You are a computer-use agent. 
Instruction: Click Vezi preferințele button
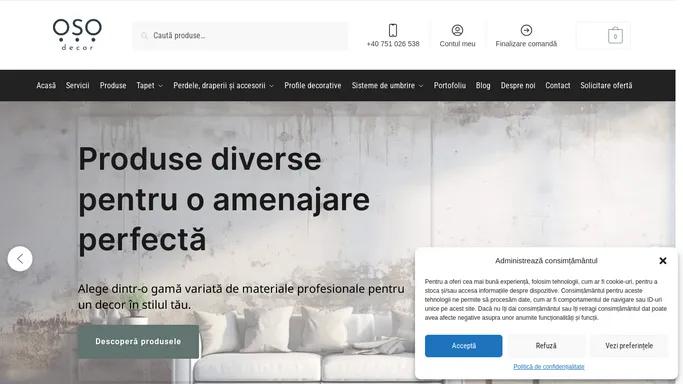point(629,346)
